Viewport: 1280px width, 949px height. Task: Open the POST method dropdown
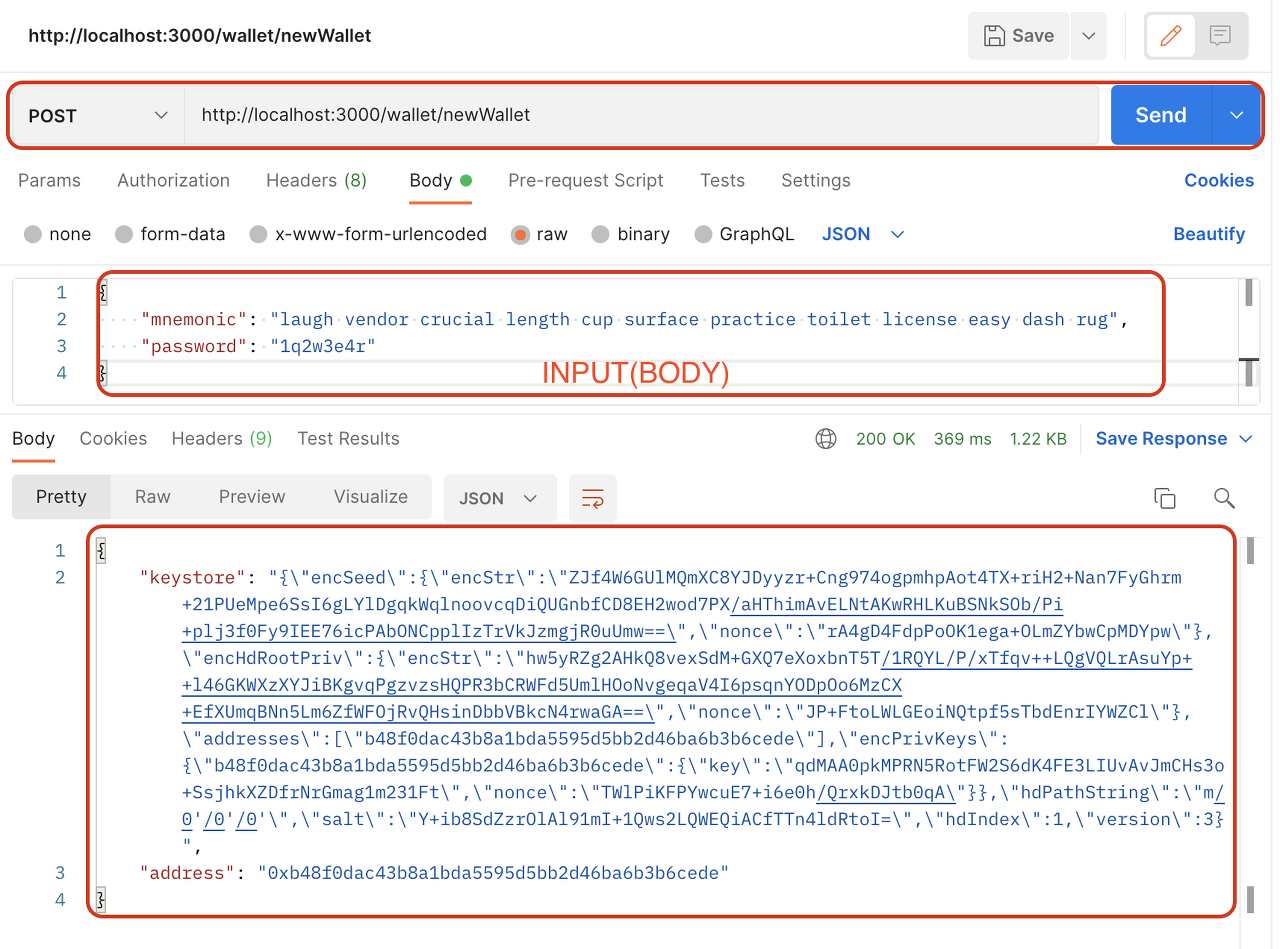(x=98, y=115)
